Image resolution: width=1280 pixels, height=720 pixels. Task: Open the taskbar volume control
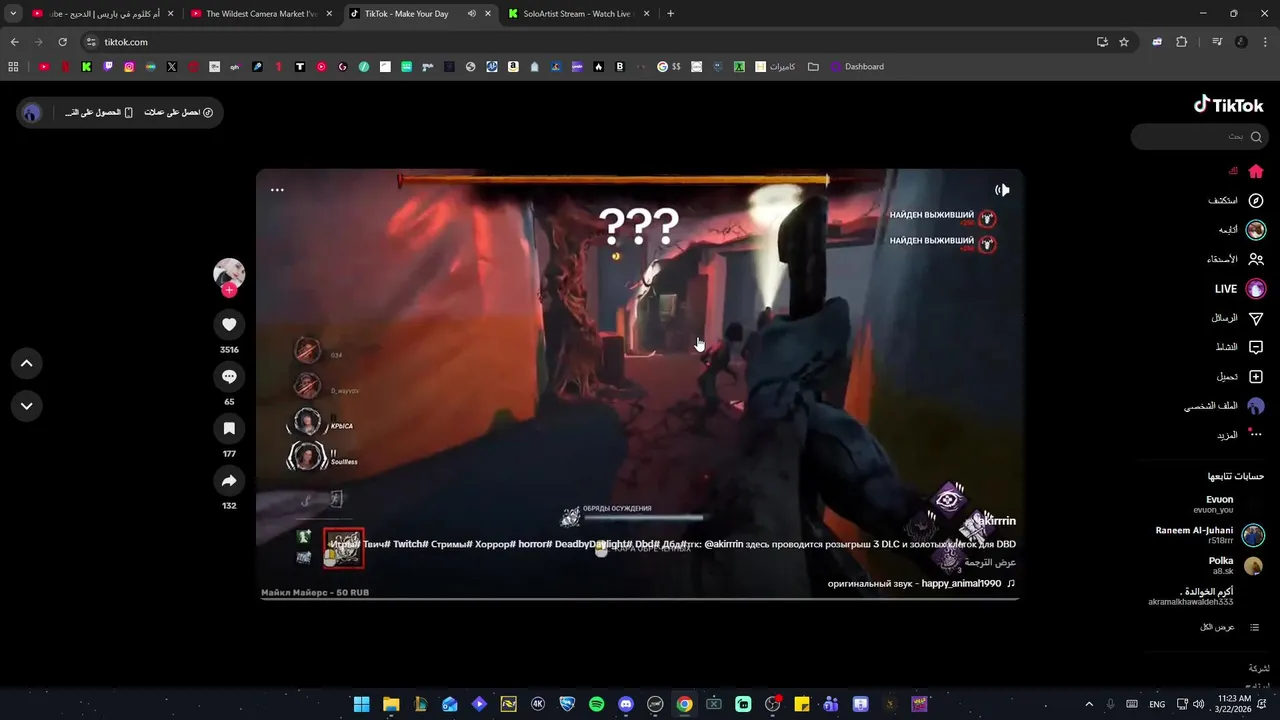[1200, 704]
